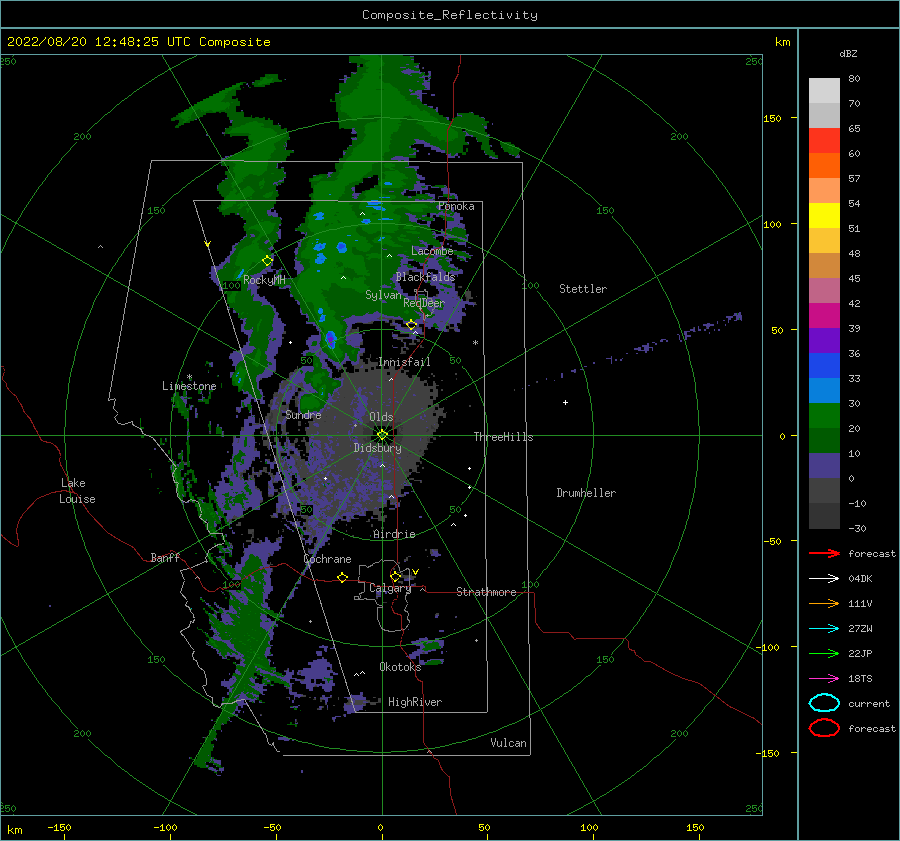900x841 pixels.
Task: Click the yellow diamond marker near RockyMH
Action: click(267, 261)
